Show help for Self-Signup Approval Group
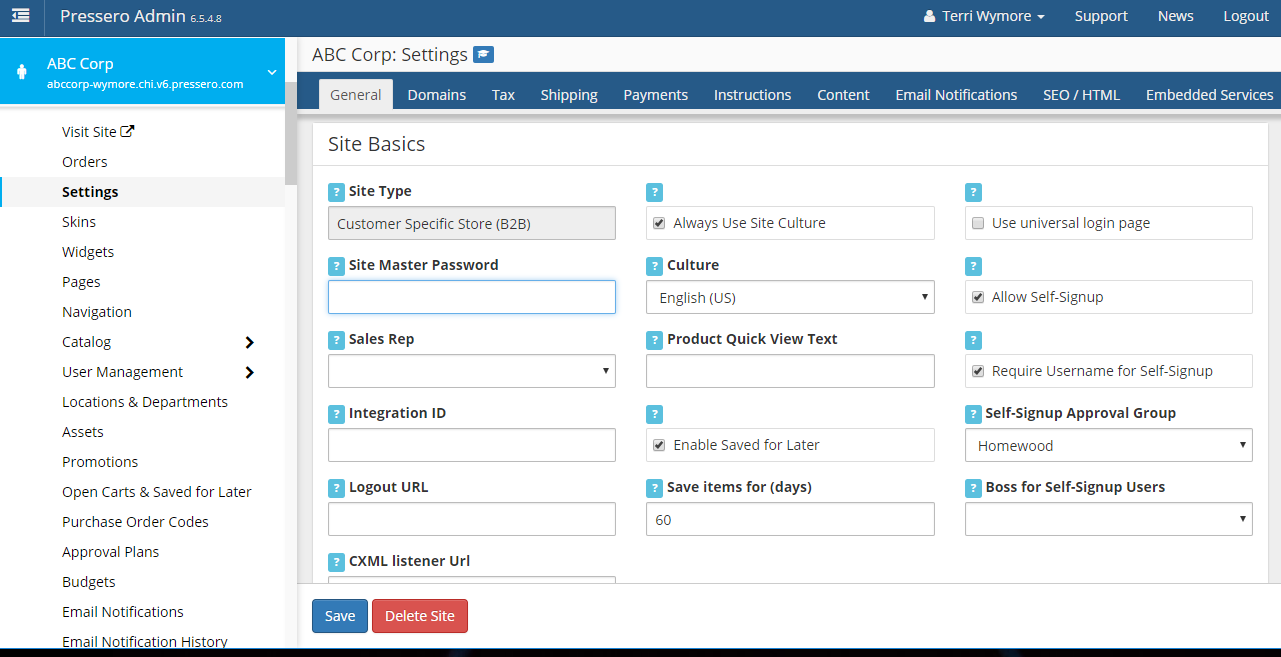1281x657 pixels. (x=973, y=414)
